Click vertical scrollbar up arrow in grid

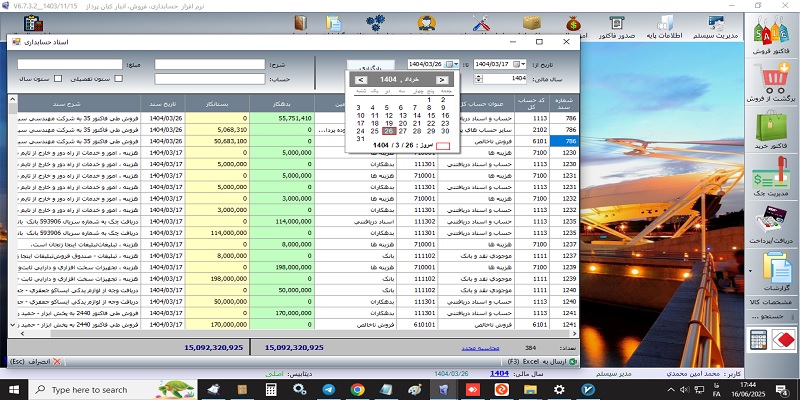[x=12, y=99]
